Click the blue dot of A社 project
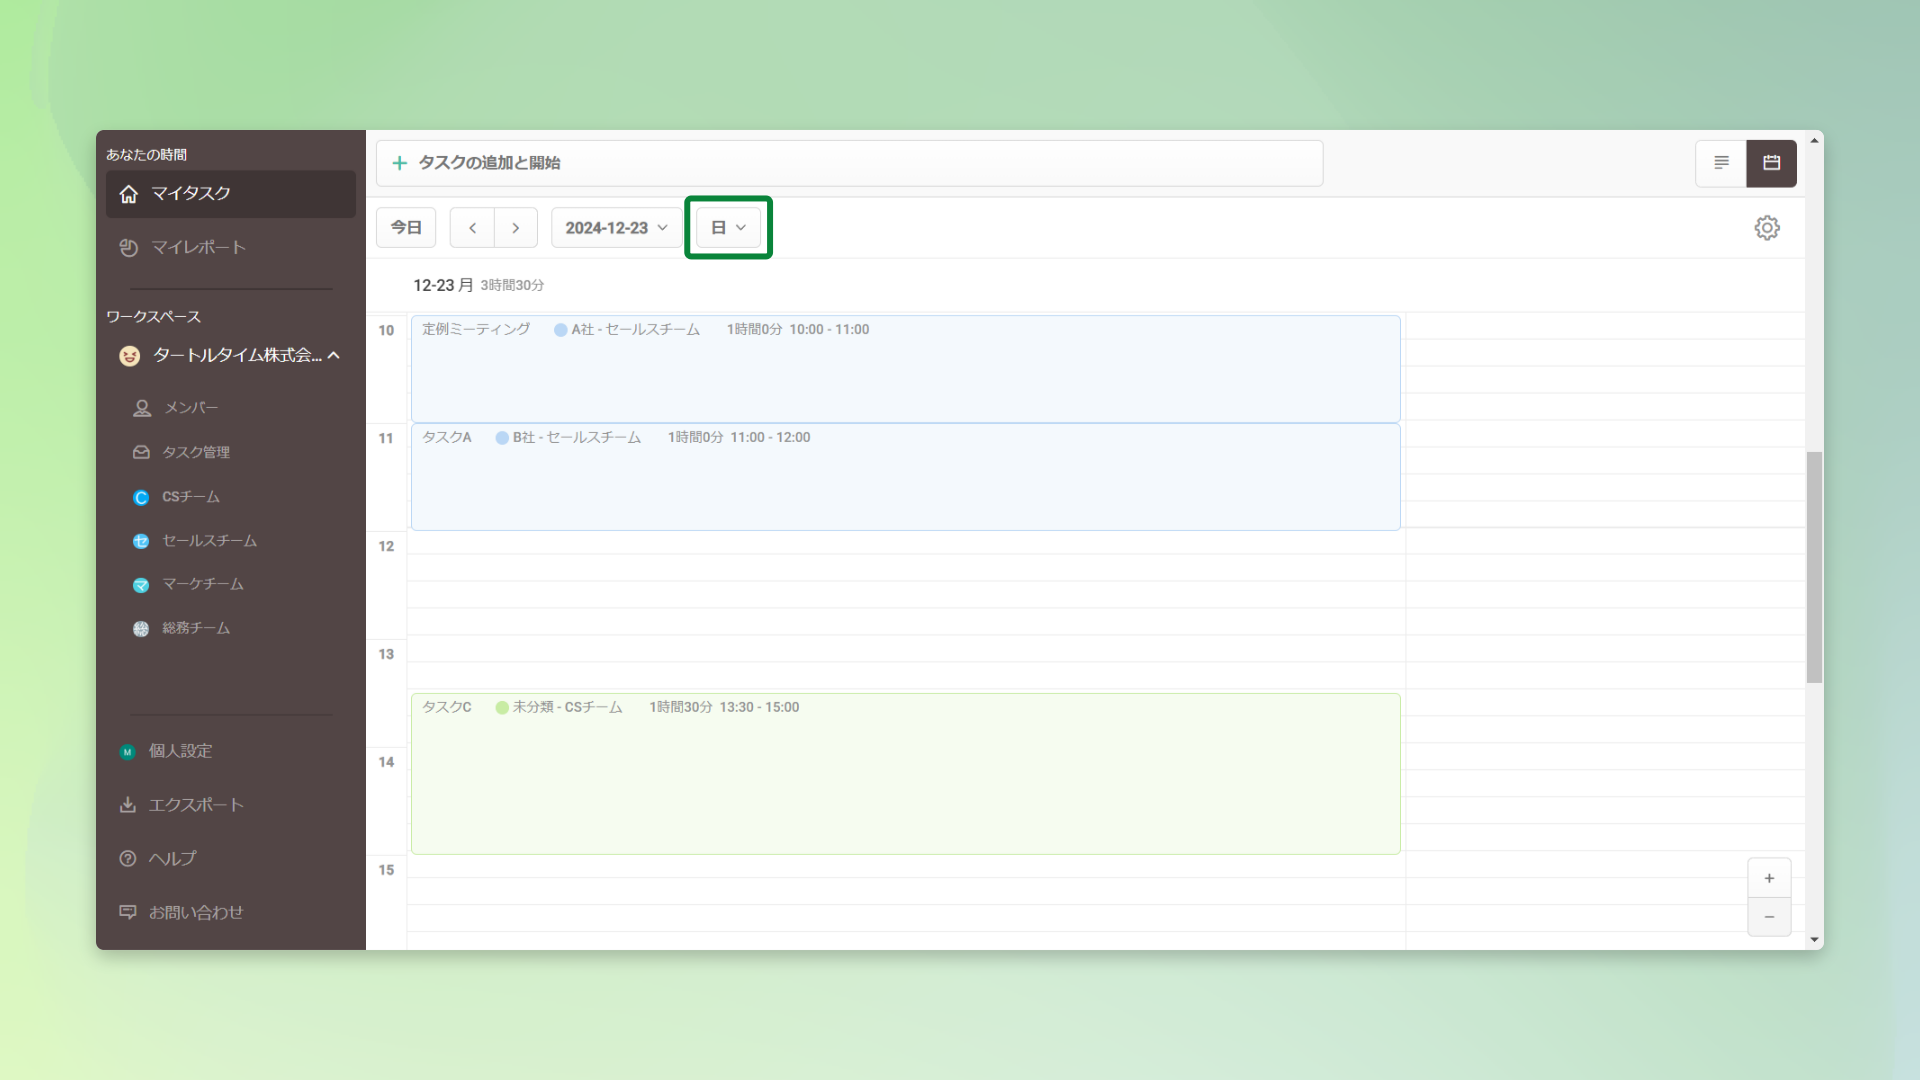Screen dimensions: 1920x1080 561,330
